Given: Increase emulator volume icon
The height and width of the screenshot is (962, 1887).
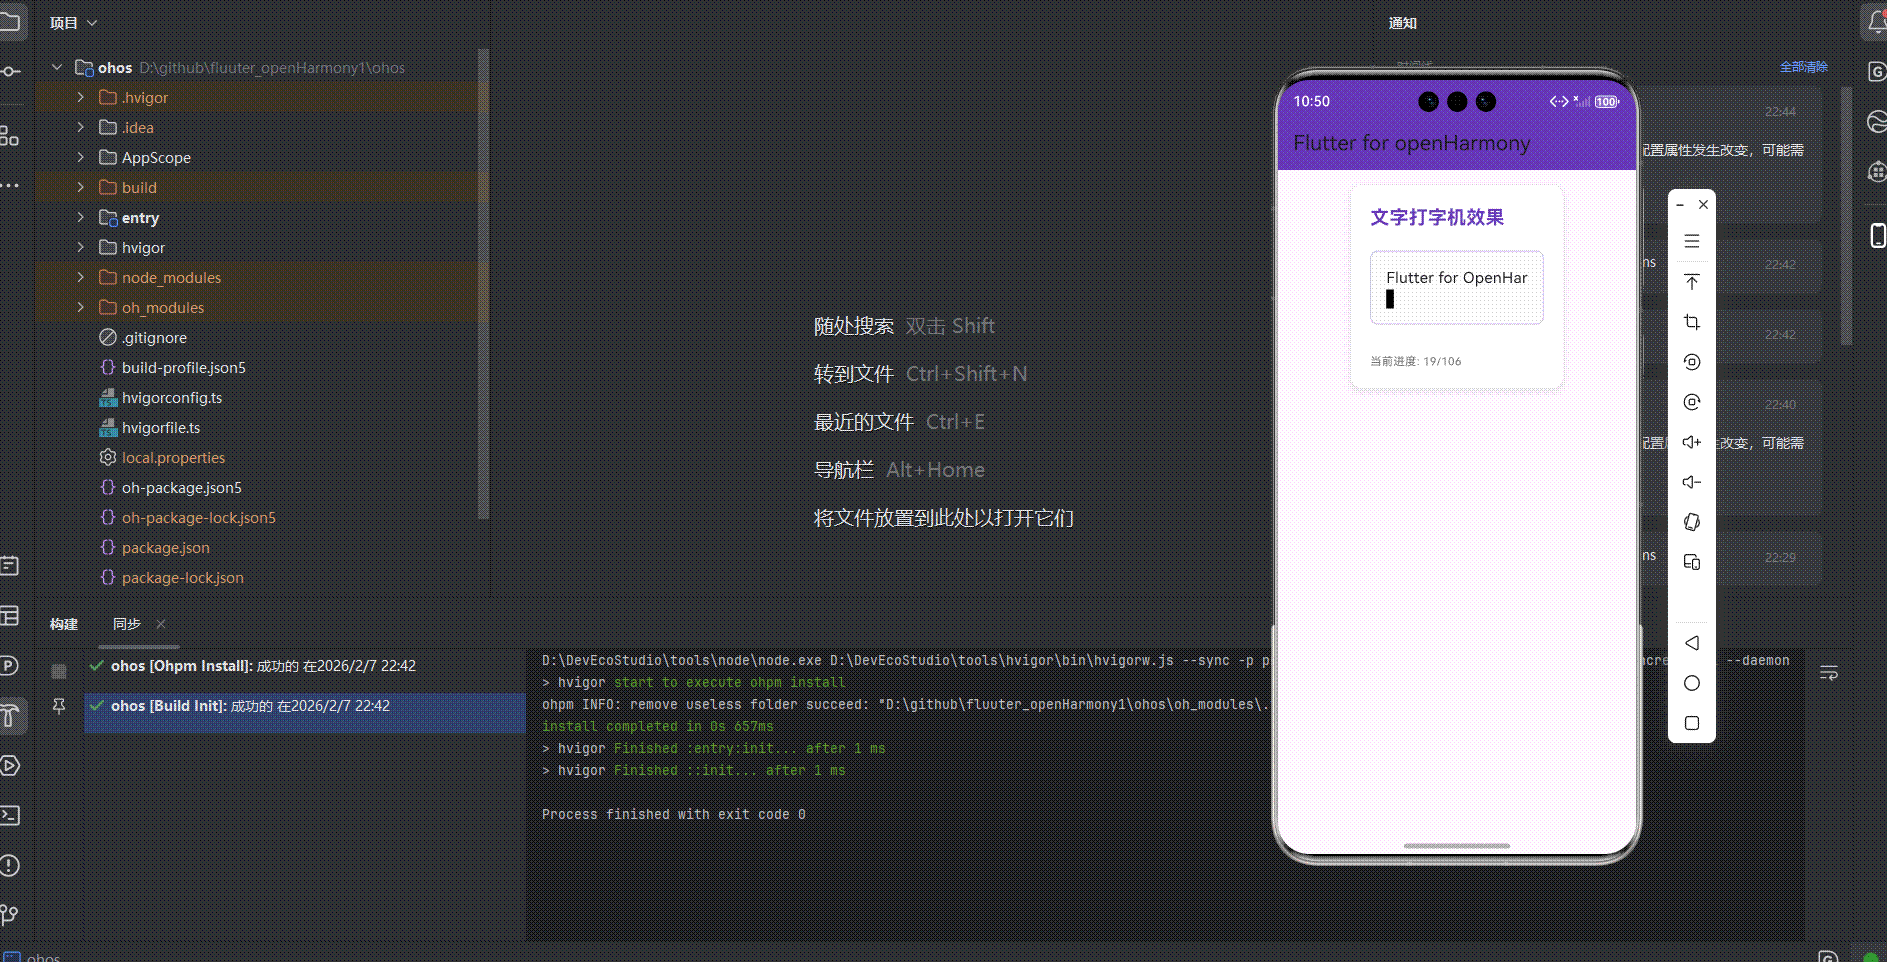Looking at the screenshot, I should point(1691,442).
